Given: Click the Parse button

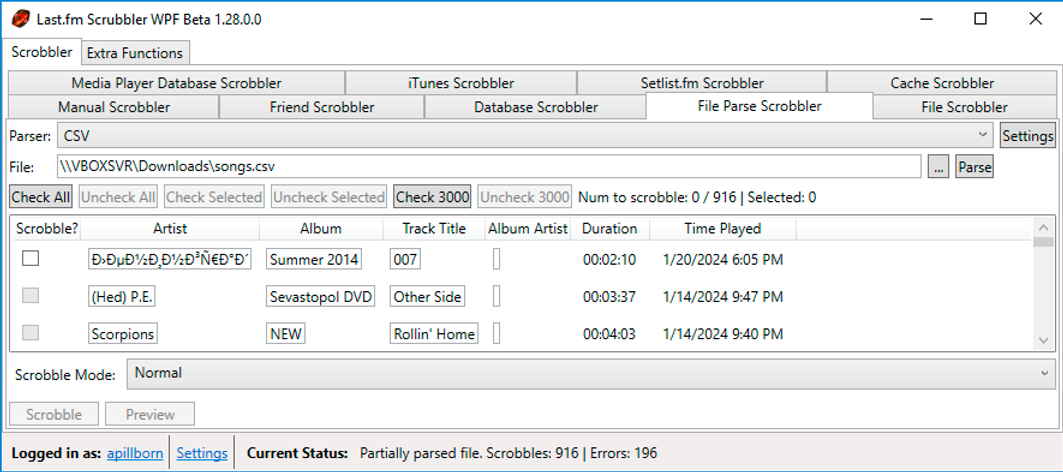Looking at the screenshot, I should [975, 167].
